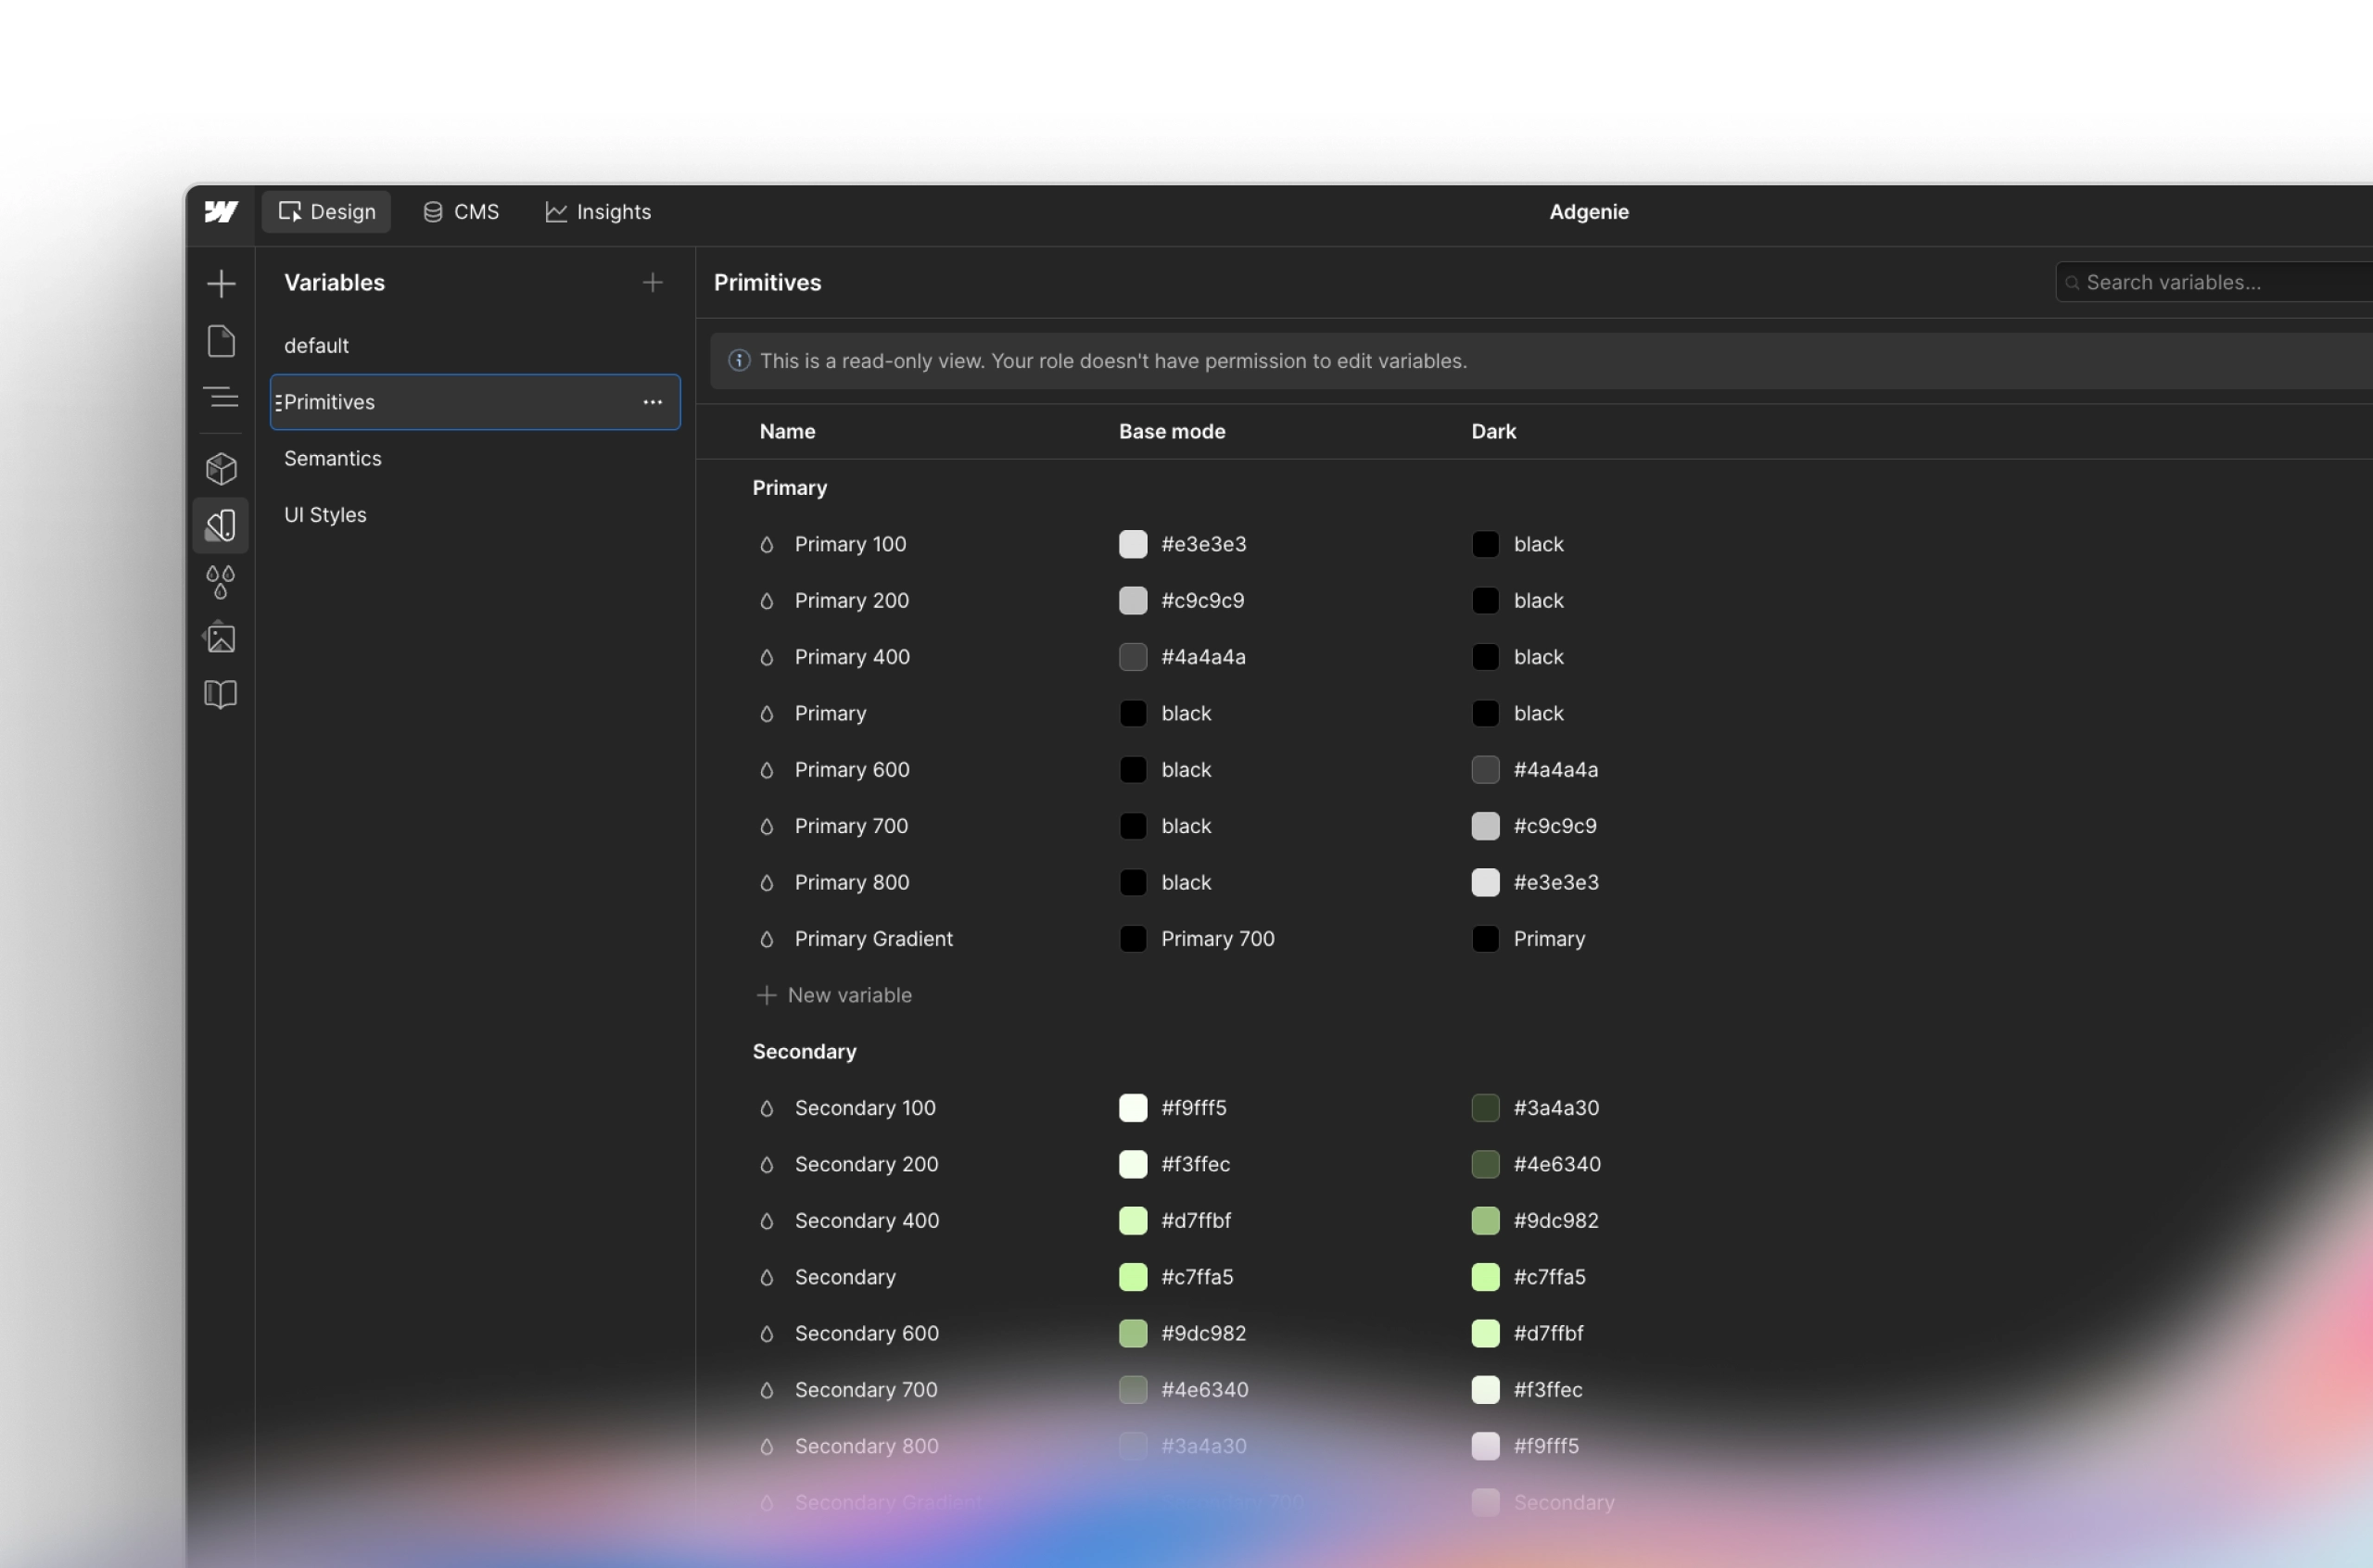The image size is (2373, 1568).
Task: Open the Components panel
Action: [221, 468]
